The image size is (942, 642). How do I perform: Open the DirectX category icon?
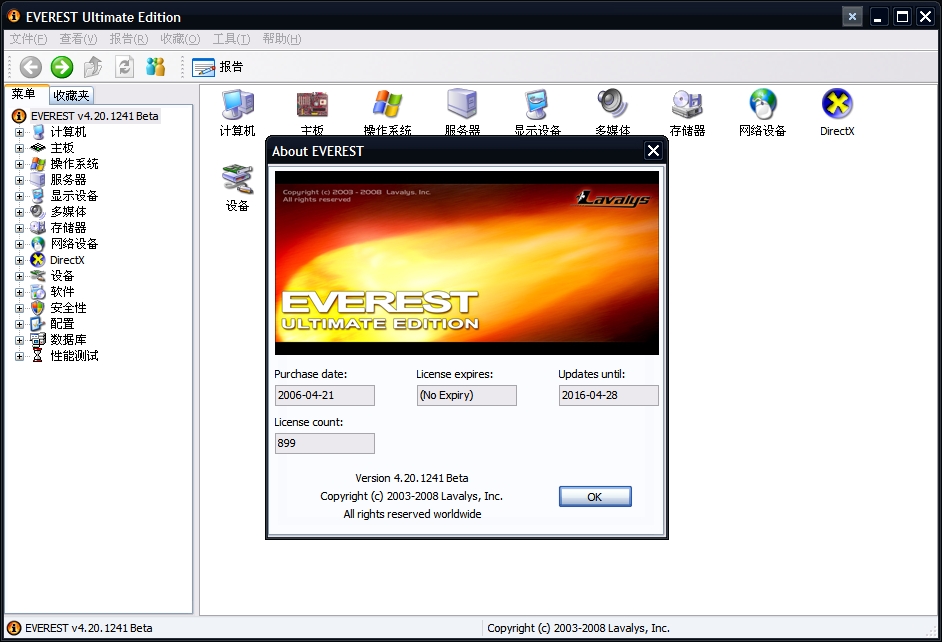pyautogui.click(x=837, y=104)
